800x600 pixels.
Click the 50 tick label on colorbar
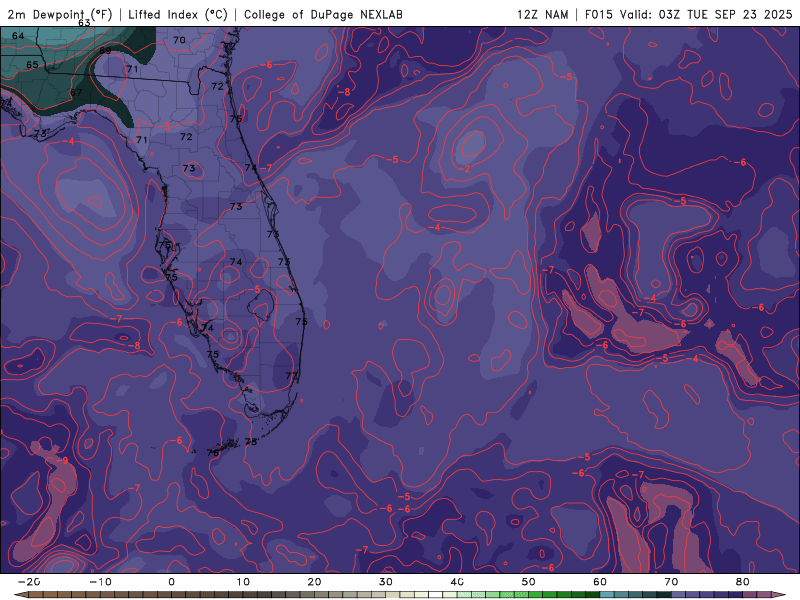tap(529, 582)
